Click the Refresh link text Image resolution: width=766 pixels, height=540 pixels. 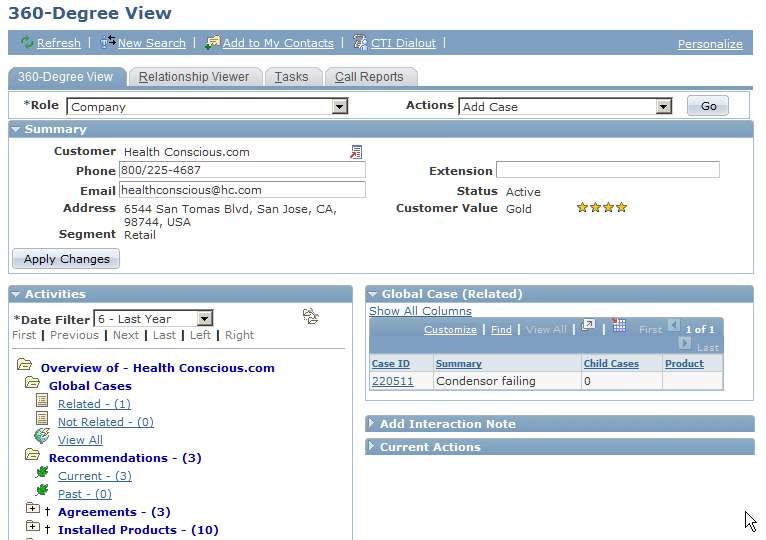pos(59,43)
